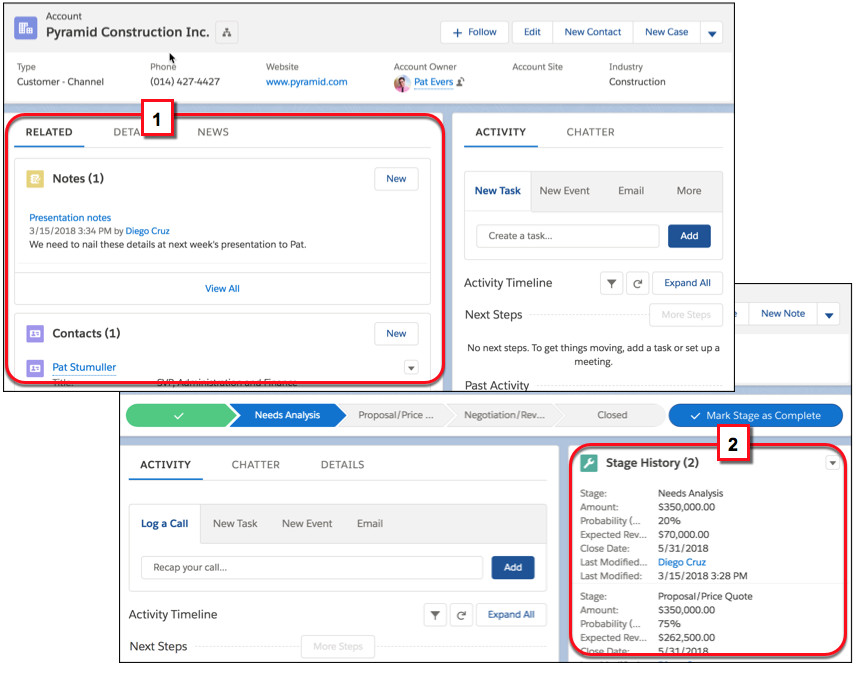The width and height of the screenshot is (855, 677).
Task: Select the Closed path stage
Action: click(612, 415)
